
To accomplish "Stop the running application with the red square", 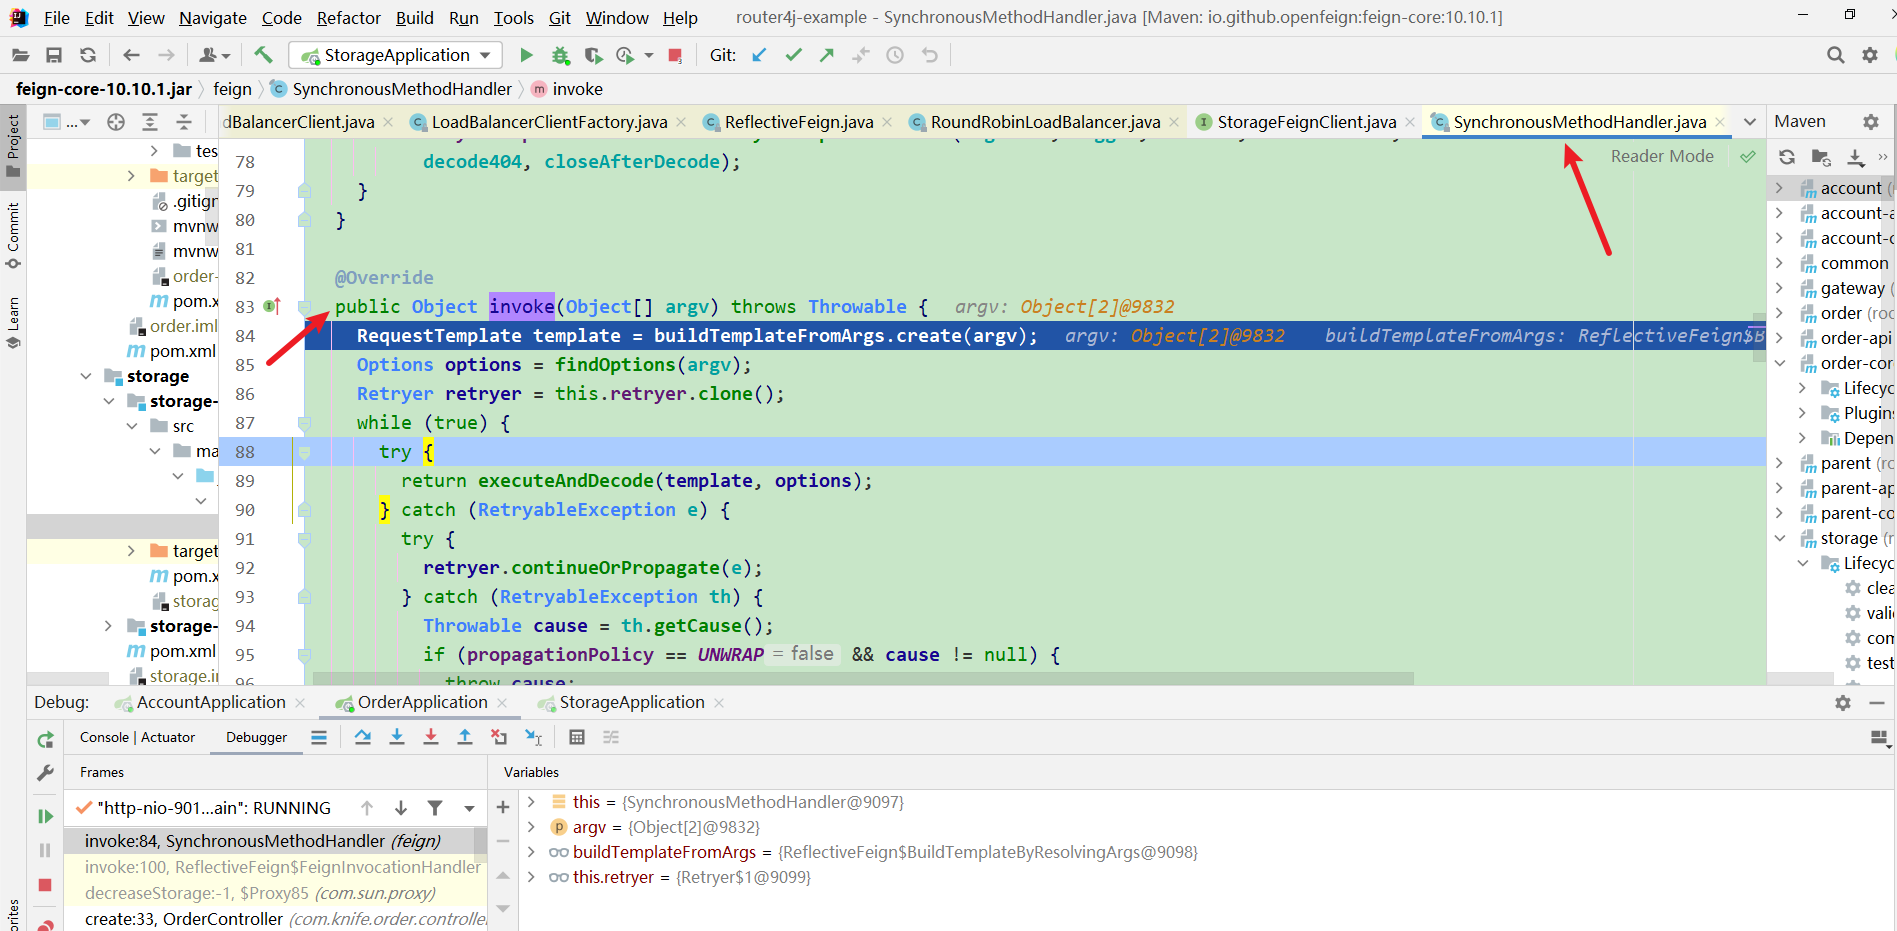I will tap(676, 55).
